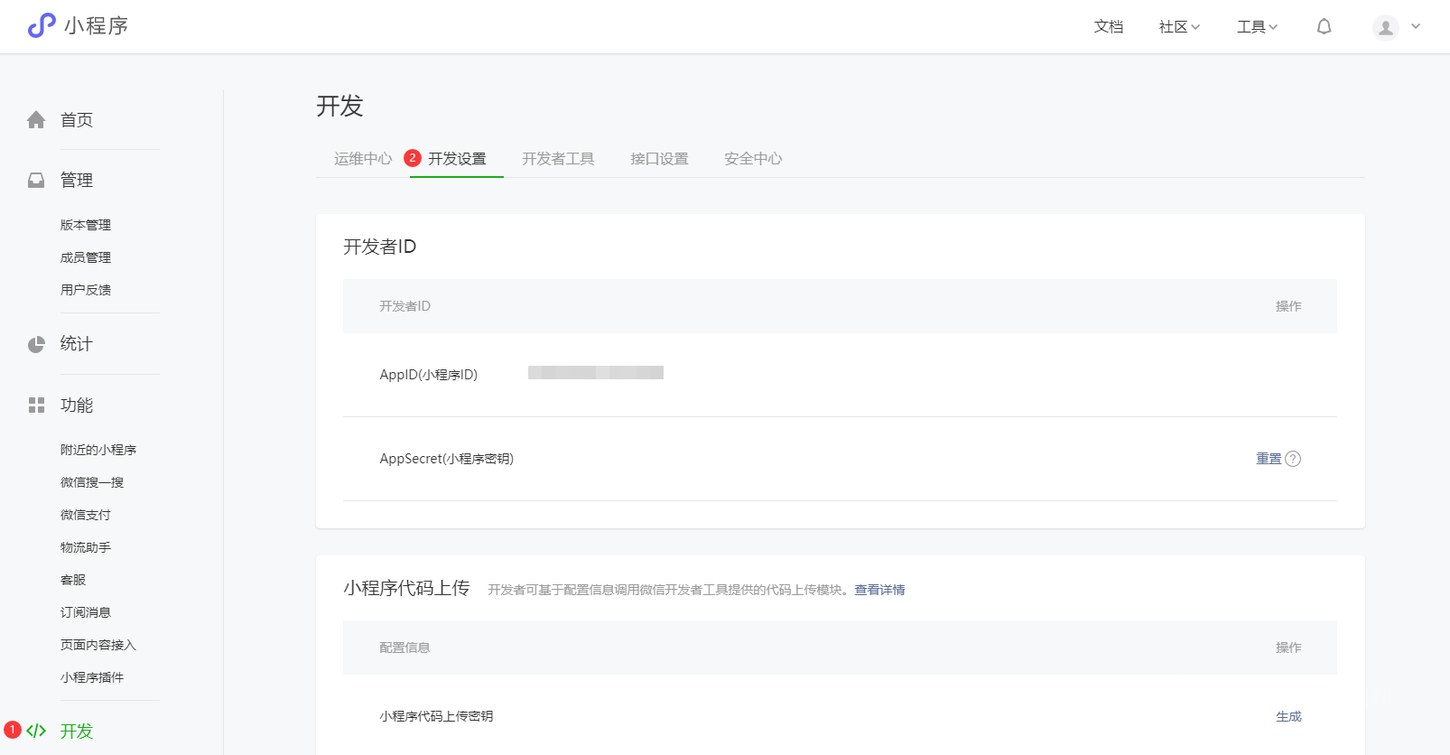This screenshot has width=1450, height=755.
Task: Click 生成 for code upload key
Action: (1289, 717)
